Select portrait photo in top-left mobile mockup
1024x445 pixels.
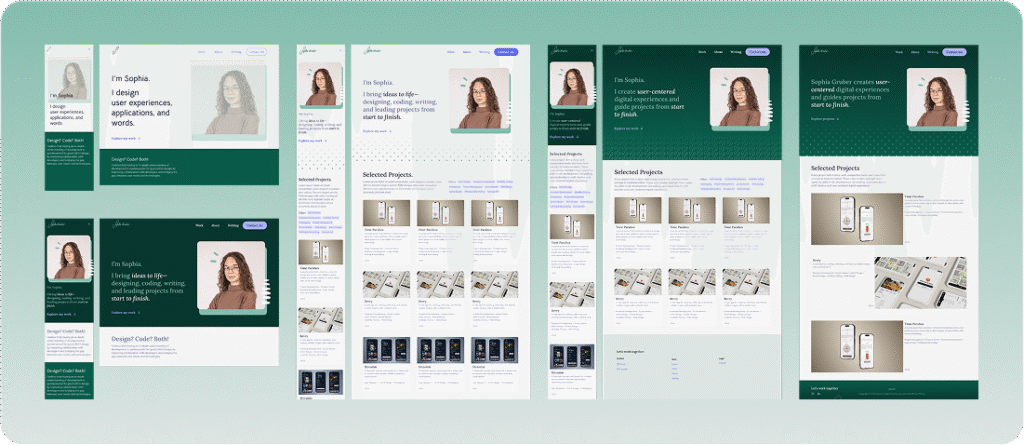pyautogui.click(x=69, y=79)
